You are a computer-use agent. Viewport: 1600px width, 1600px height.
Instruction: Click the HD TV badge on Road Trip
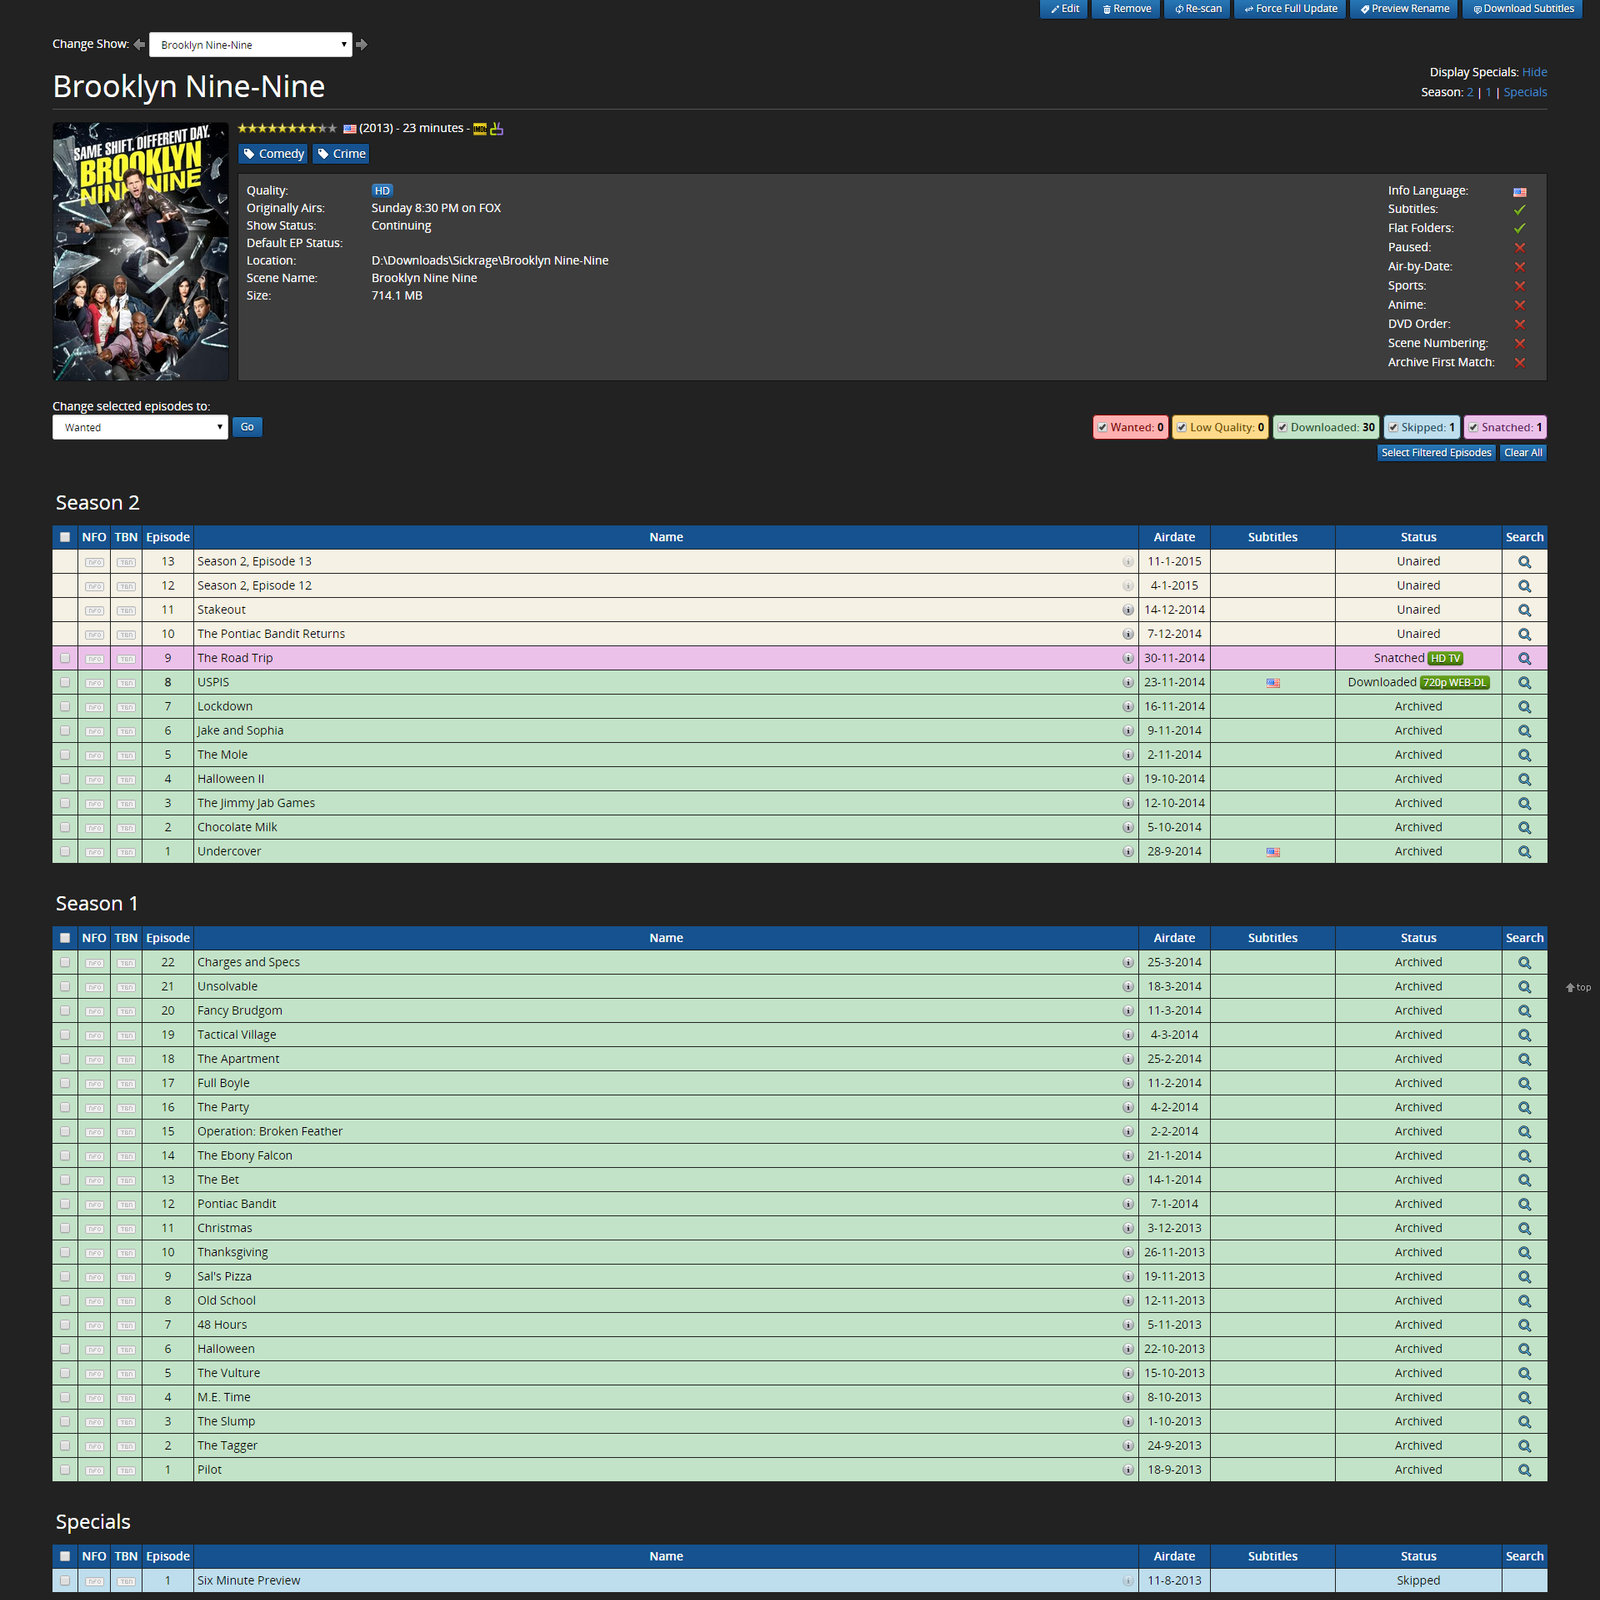(x=1446, y=658)
